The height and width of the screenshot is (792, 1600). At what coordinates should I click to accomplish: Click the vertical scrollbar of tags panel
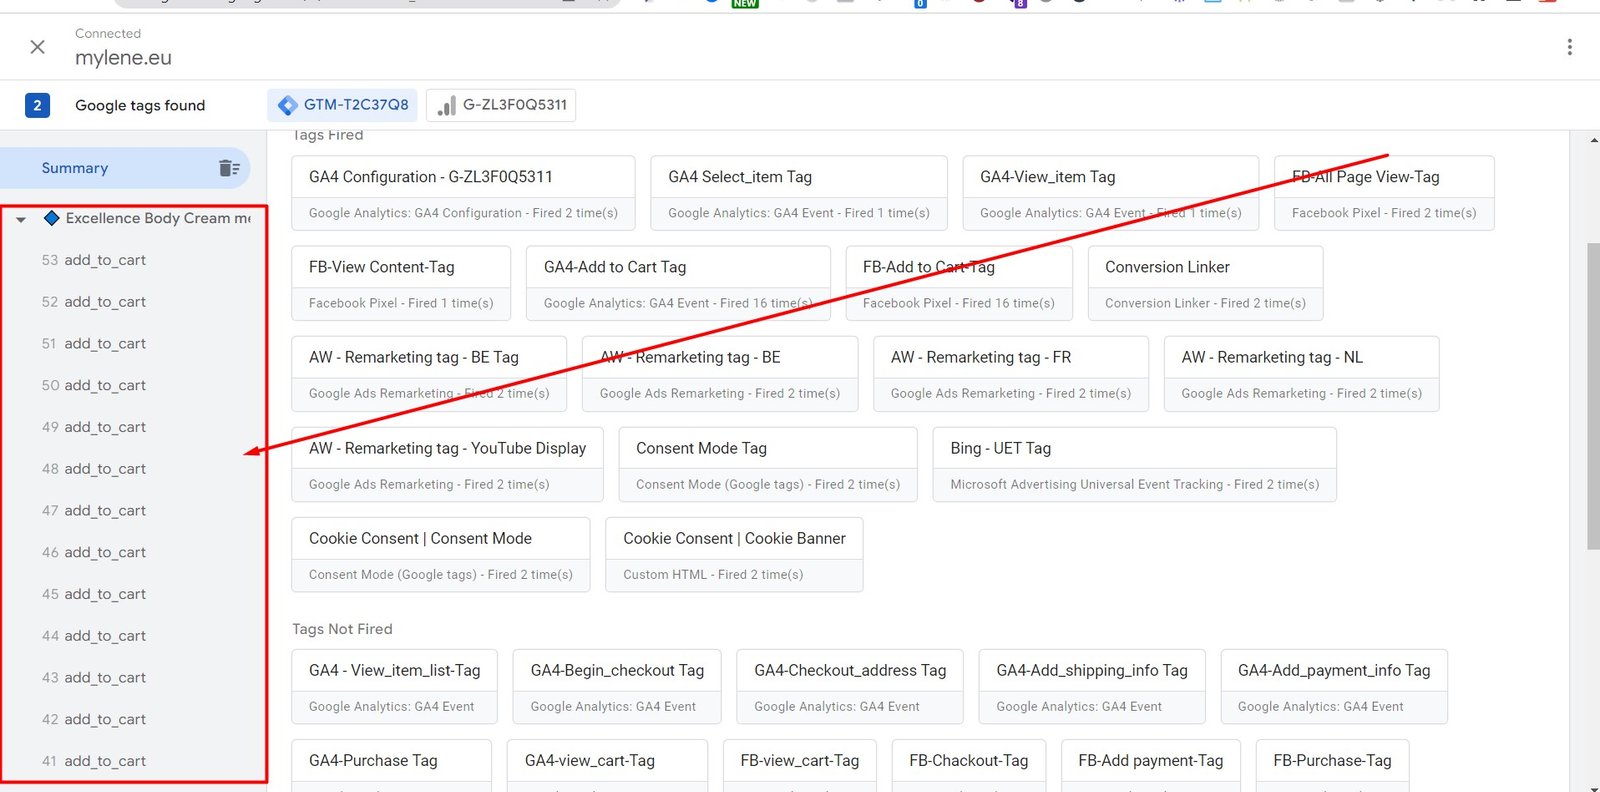click(x=1593, y=396)
